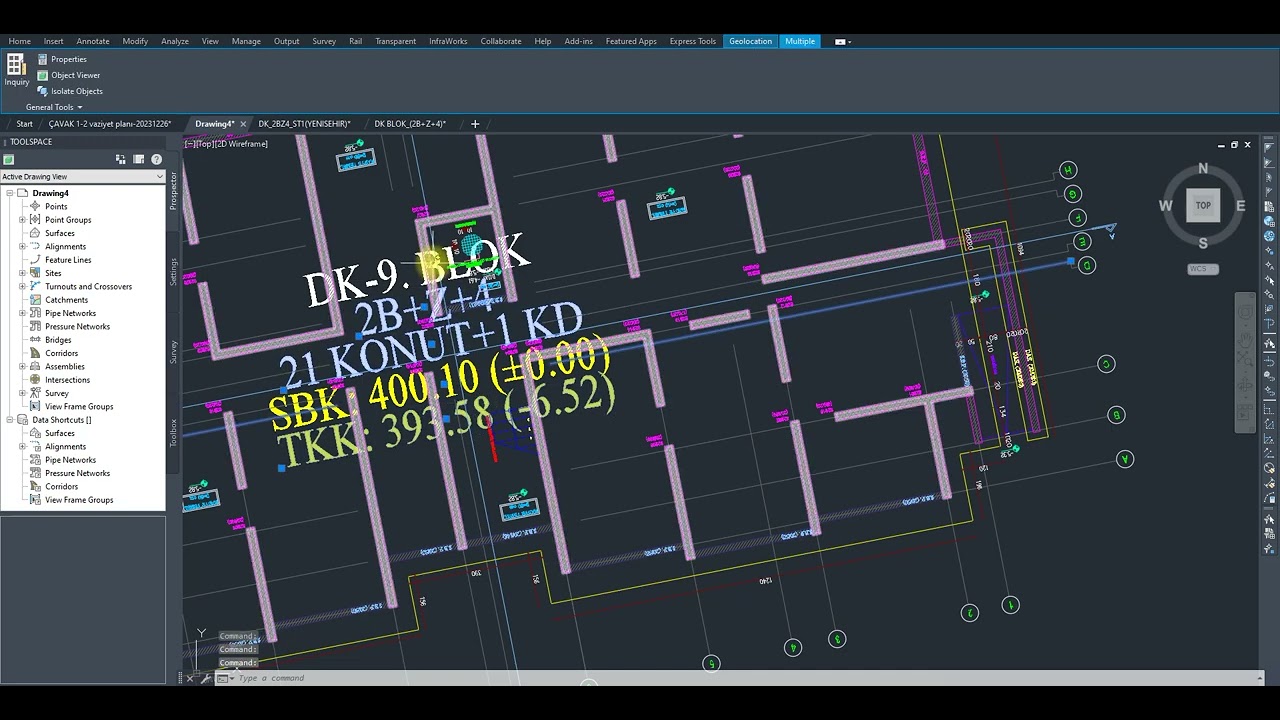
Task: Add new drawing tab plus button
Action: 475,124
